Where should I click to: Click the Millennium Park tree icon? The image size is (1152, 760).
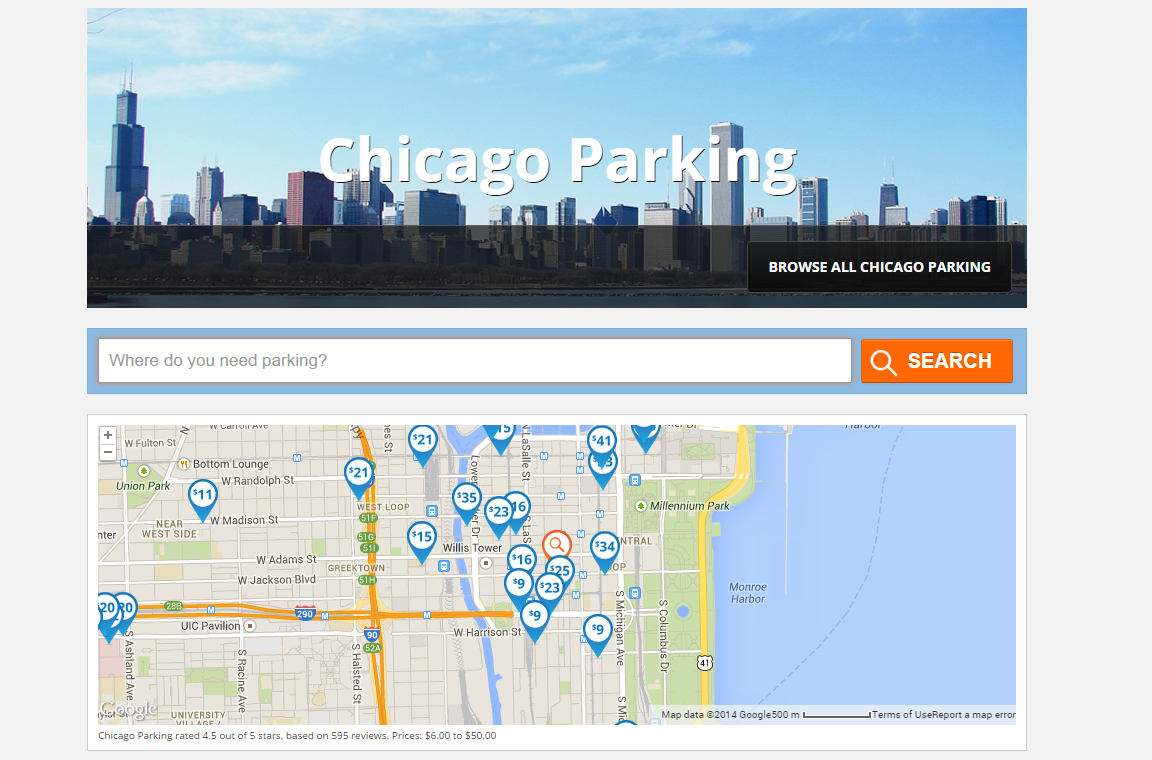click(x=641, y=506)
